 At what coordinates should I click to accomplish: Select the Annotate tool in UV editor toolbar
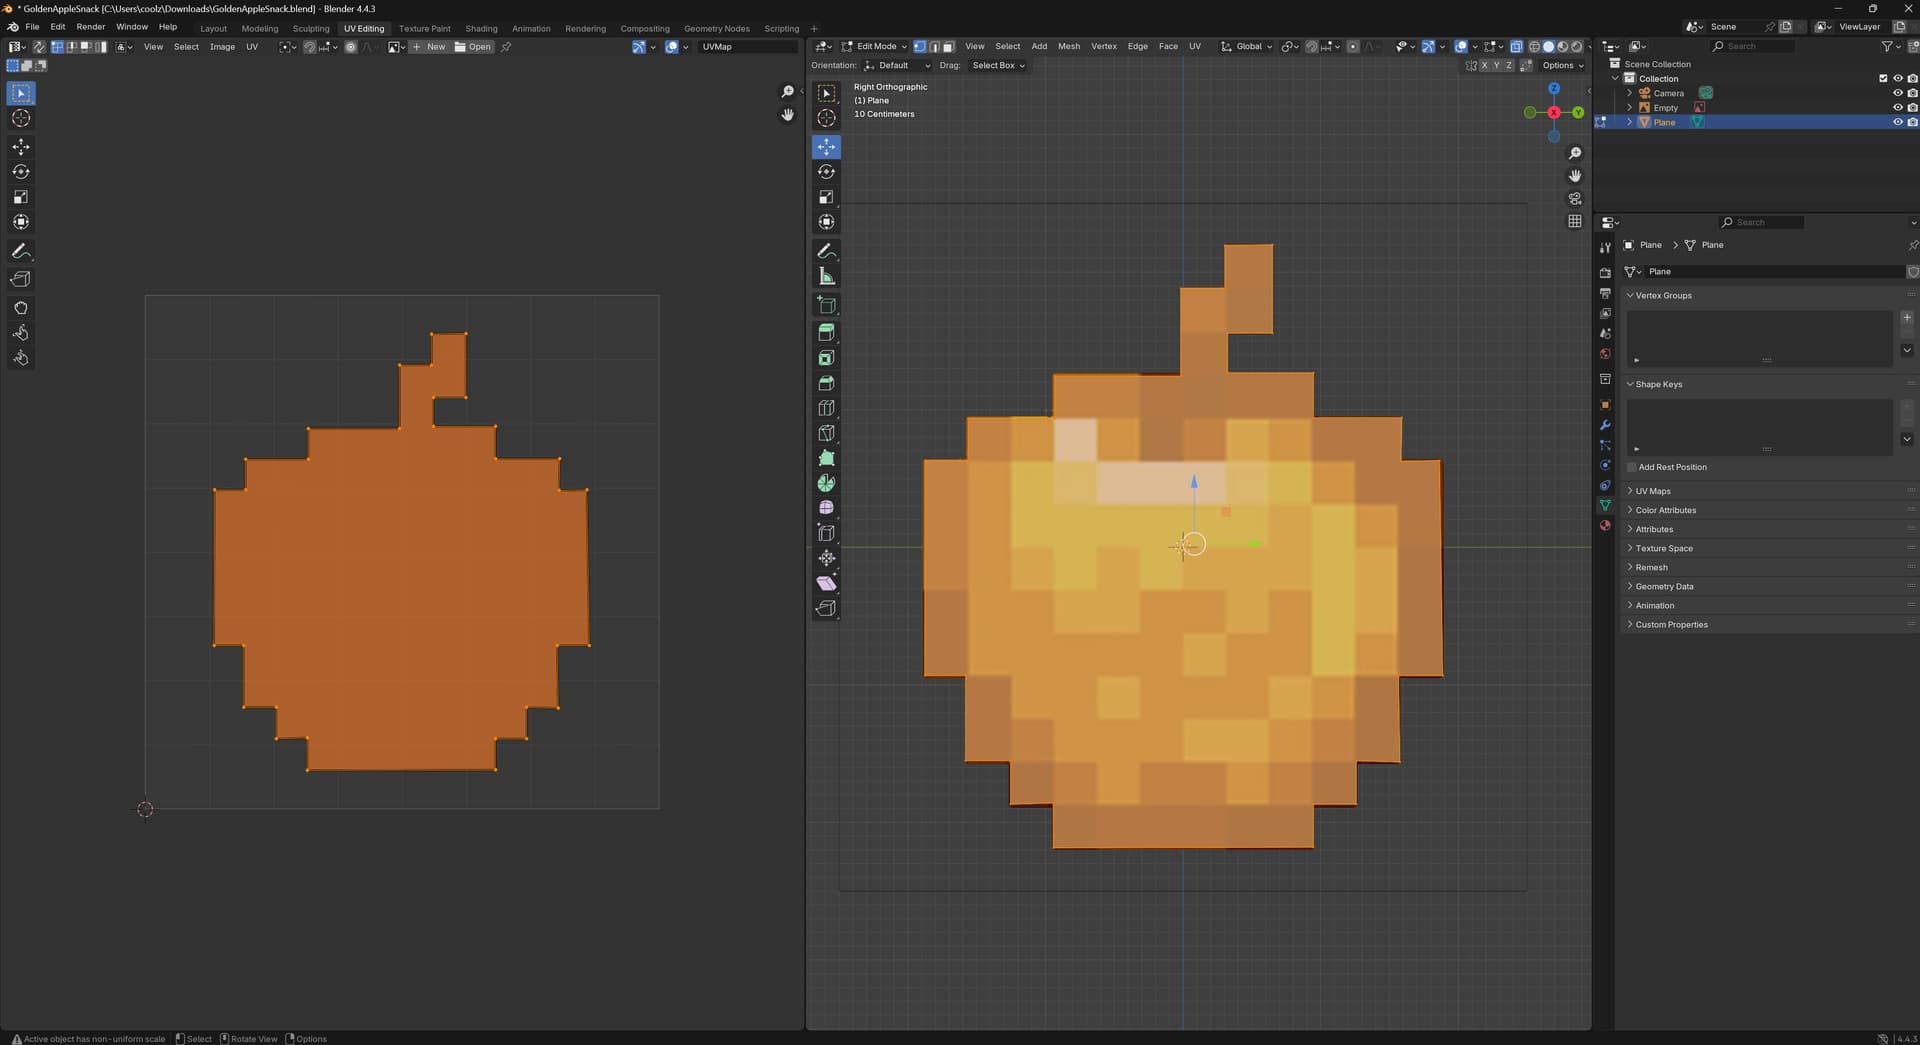click(21, 251)
